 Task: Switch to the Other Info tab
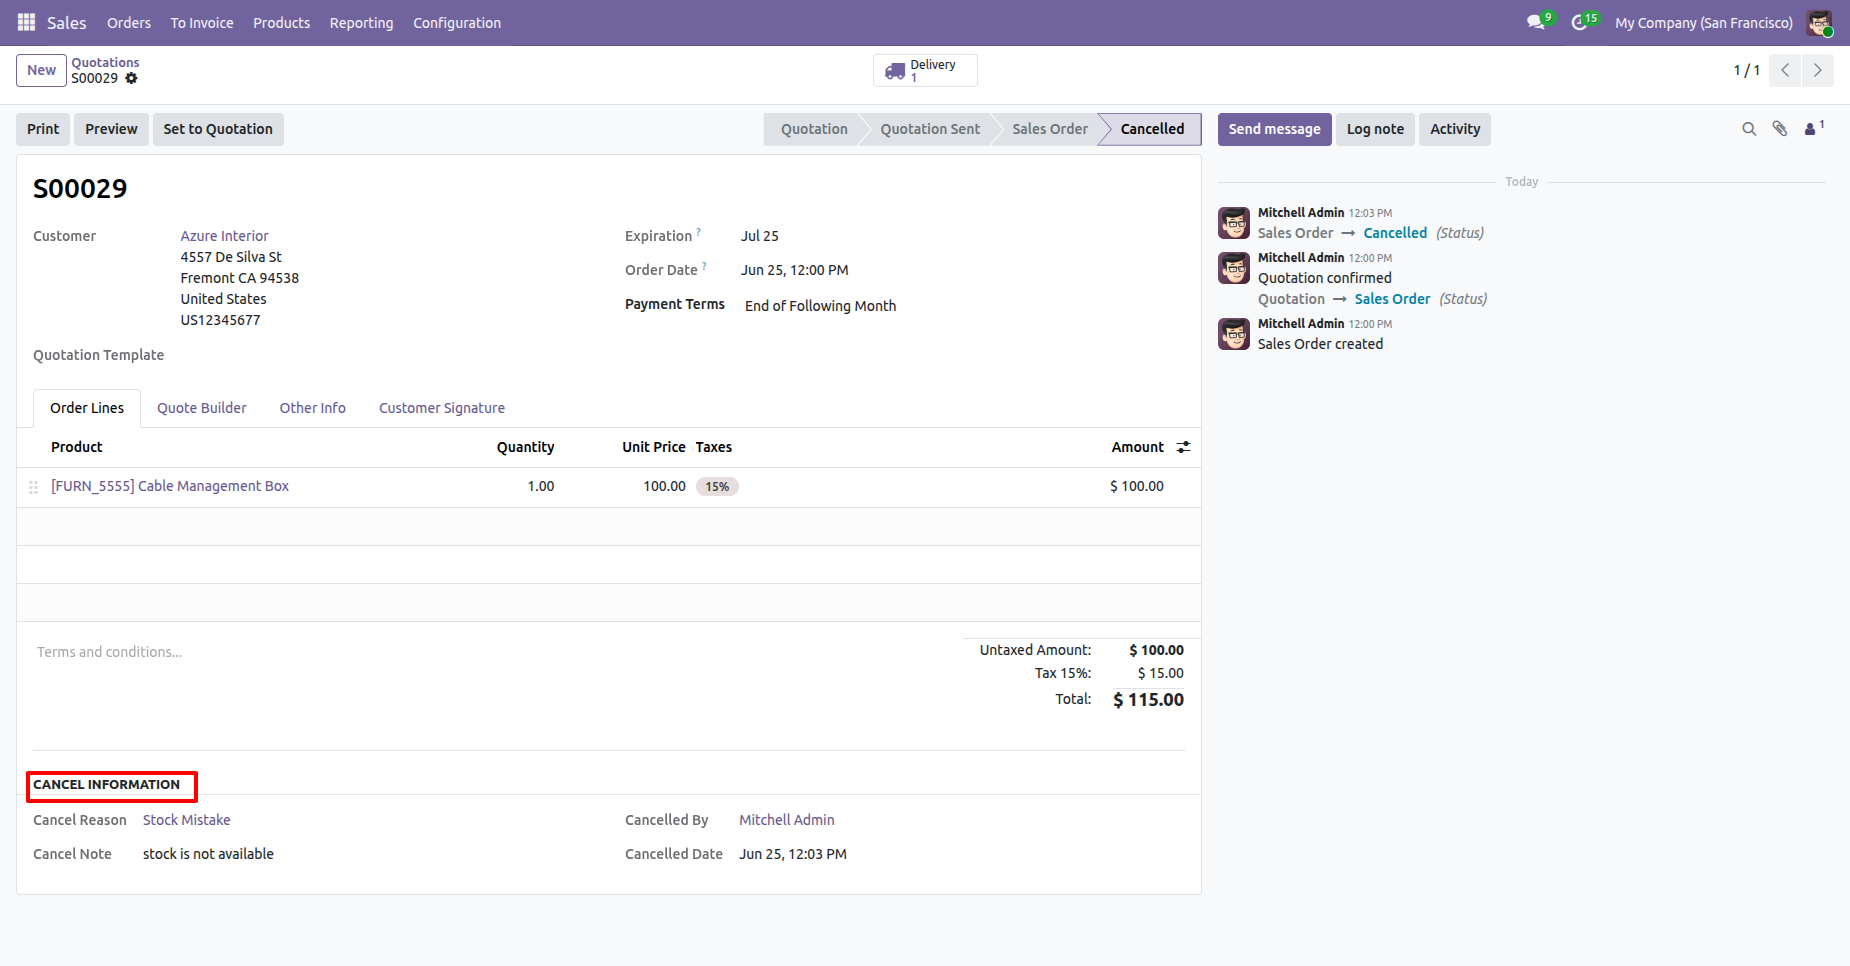point(312,408)
